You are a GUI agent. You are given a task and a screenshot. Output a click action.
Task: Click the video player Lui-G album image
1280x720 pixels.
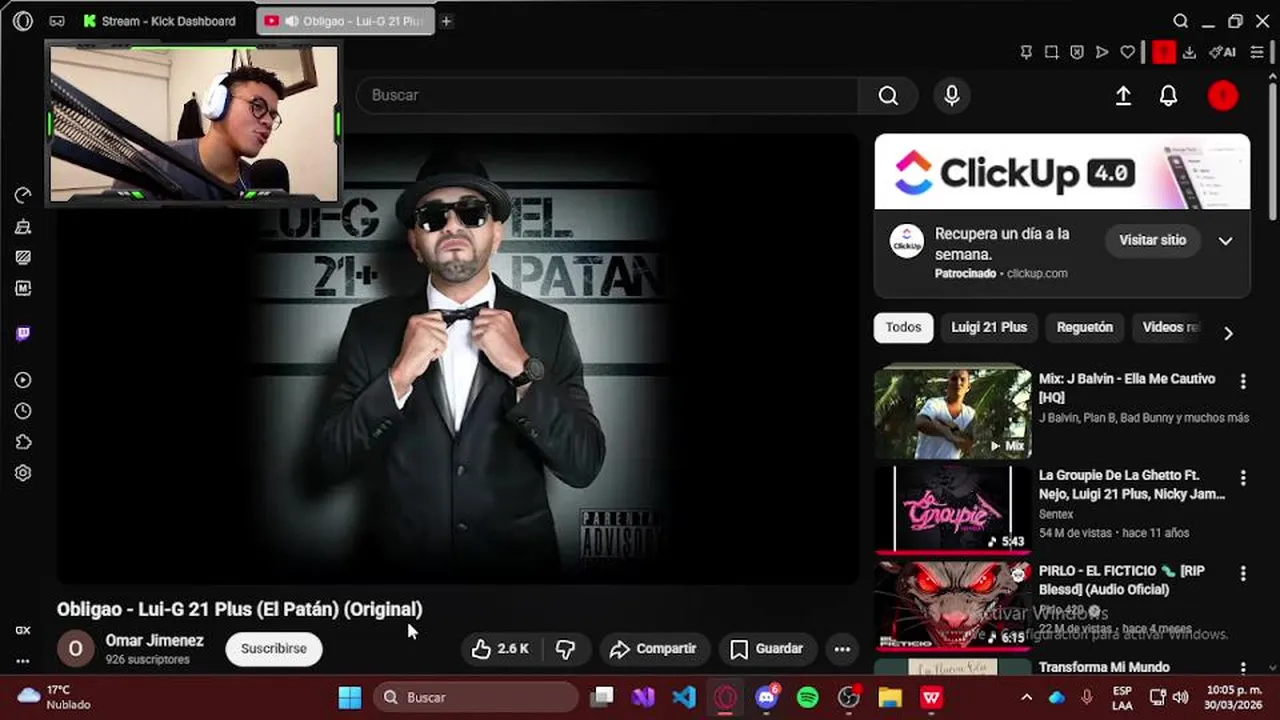pyautogui.click(x=458, y=358)
